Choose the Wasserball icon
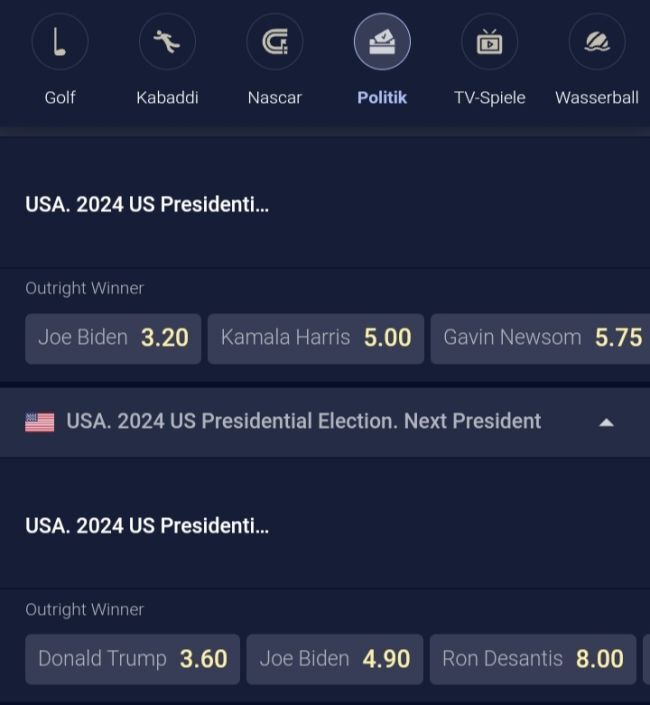This screenshot has height=705, width=650. tap(597, 42)
